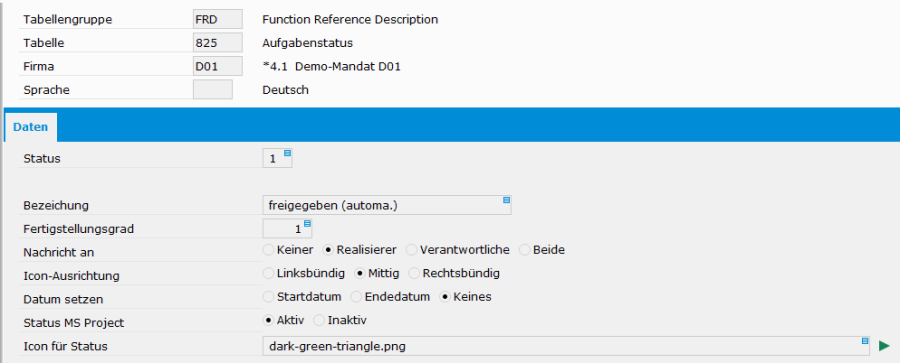Viewport: 900px width, 363px height.
Task: Set icon alignment to Linksbündig
Action: point(268,273)
